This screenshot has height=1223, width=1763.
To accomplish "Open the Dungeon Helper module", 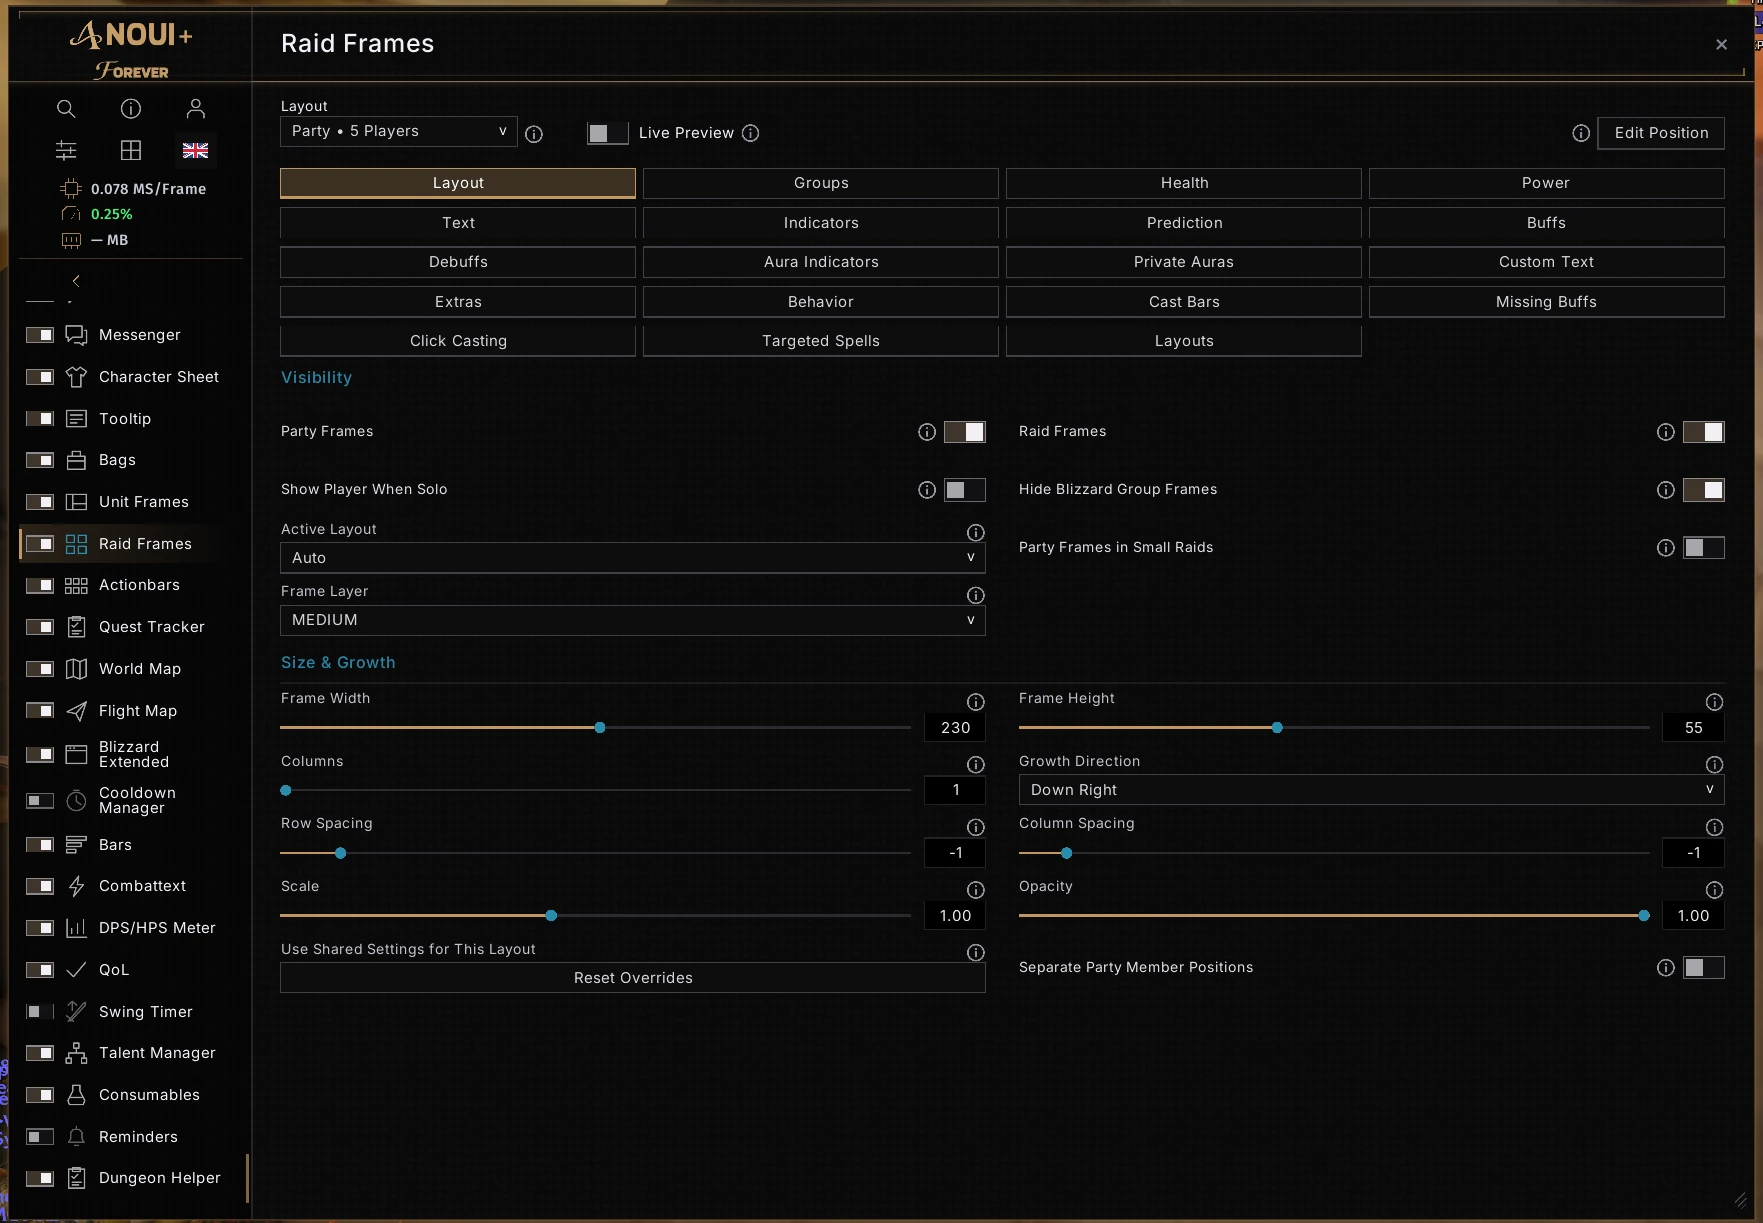I will click(159, 1178).
